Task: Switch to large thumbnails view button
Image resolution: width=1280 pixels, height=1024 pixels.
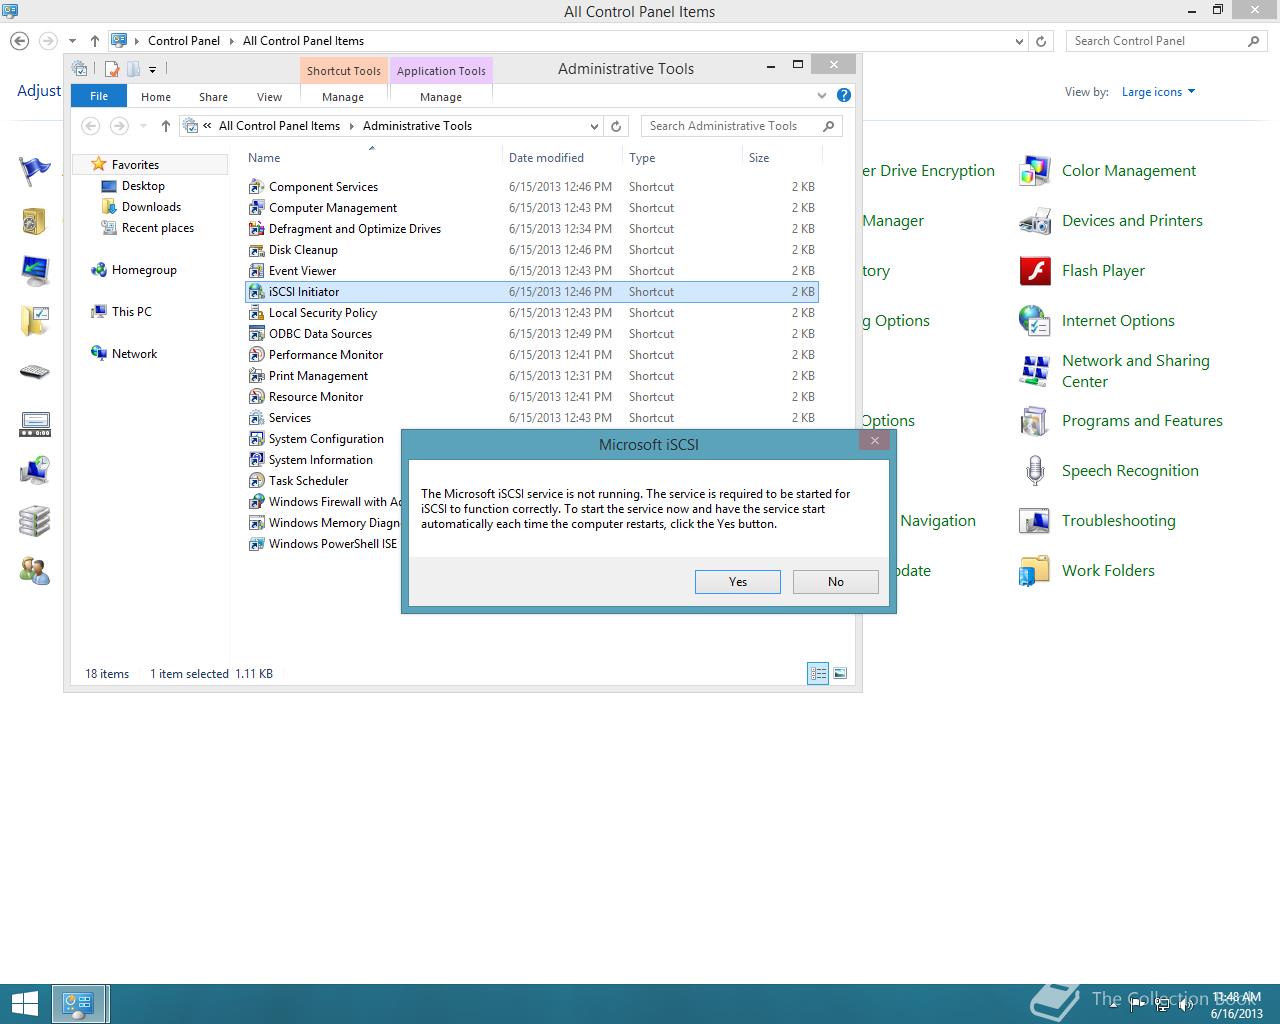Action: [x=840, y=674]
